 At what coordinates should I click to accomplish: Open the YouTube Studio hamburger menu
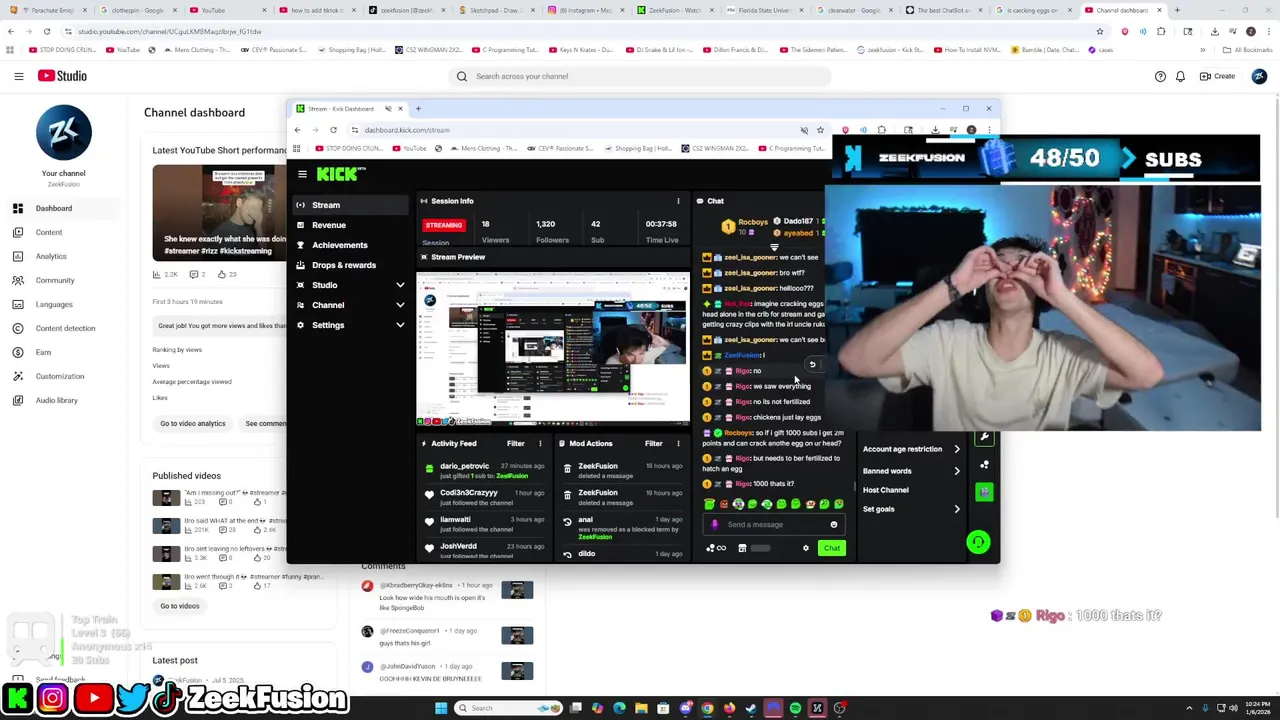[18, 76]
